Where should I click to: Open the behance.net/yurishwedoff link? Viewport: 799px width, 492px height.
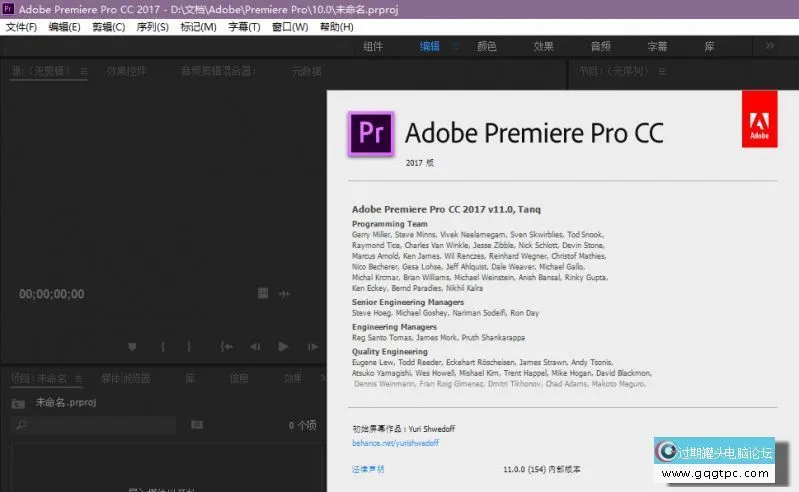395,442
